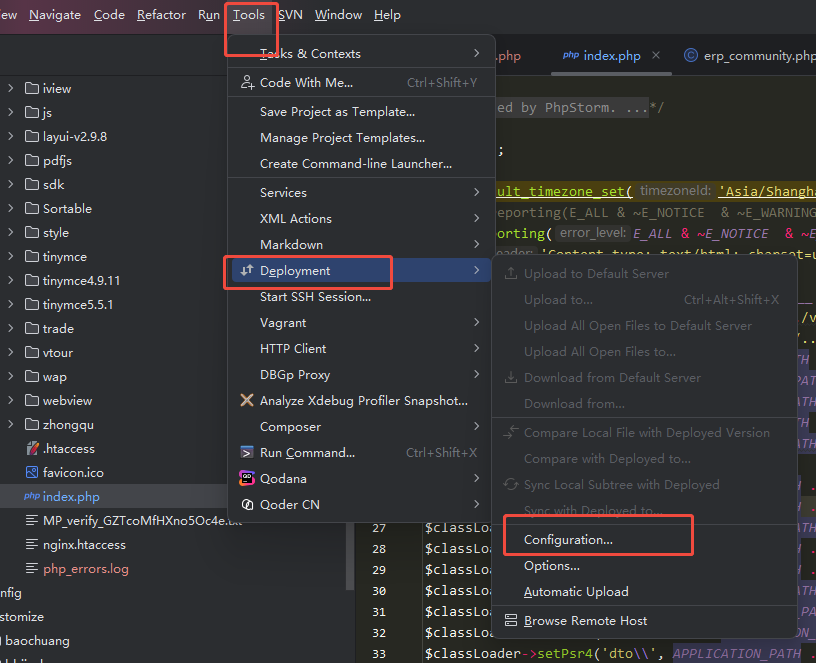This screenshot has height=663, width=816.
Task: Click the class icon on erp_community.php tab
Action: 691,55
